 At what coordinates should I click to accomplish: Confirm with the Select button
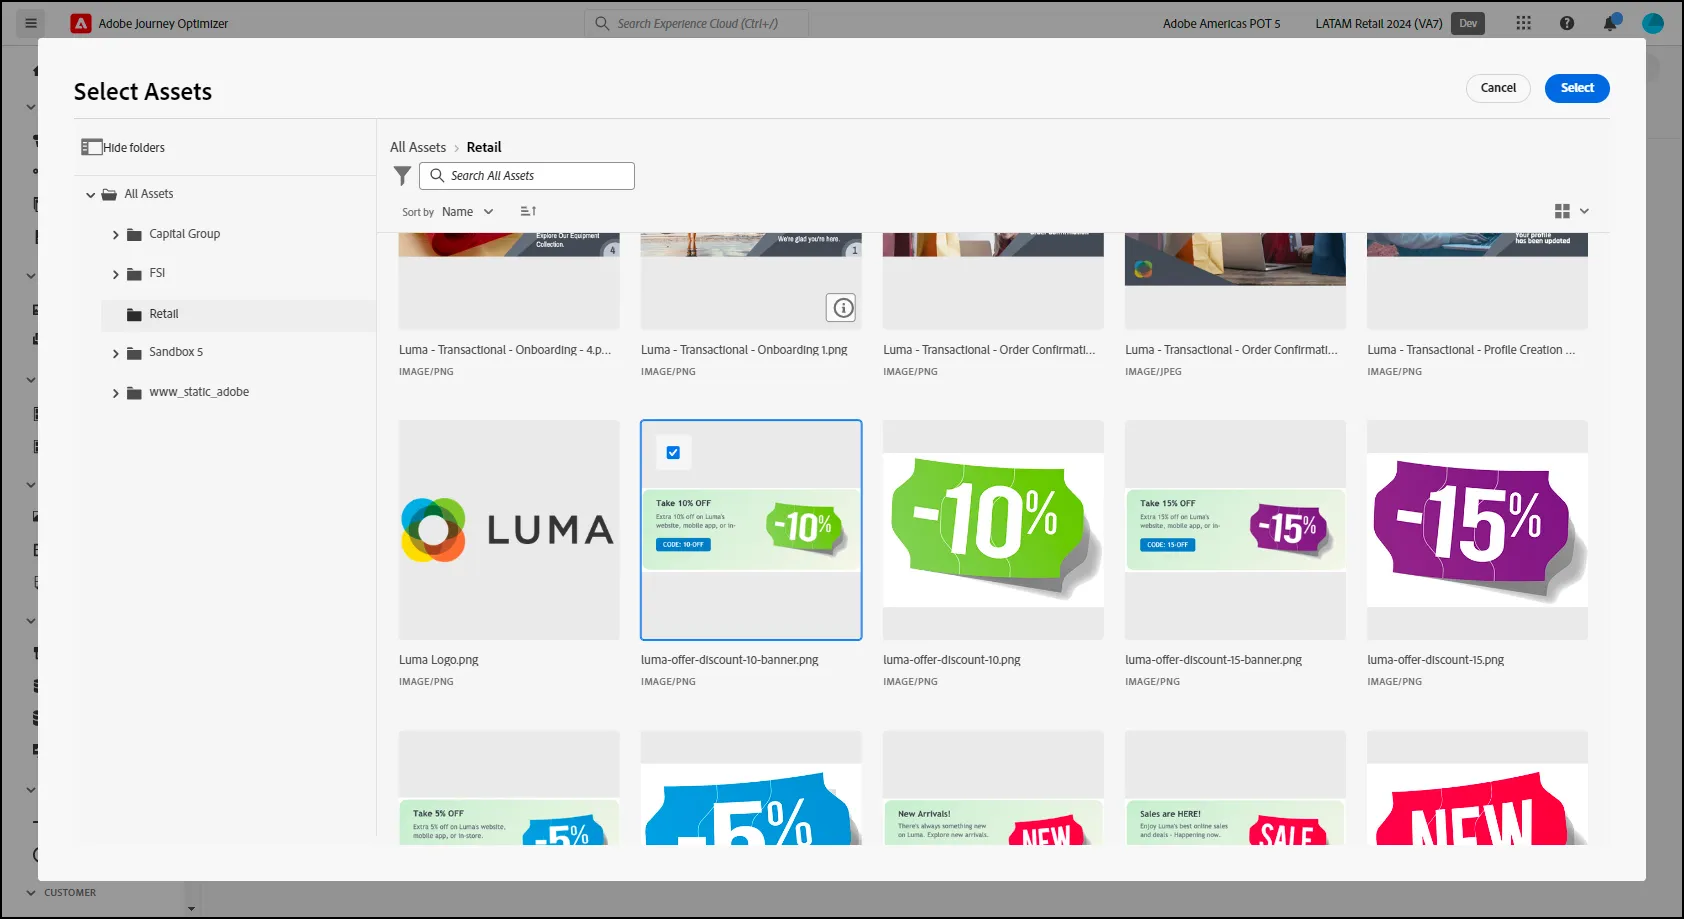pos(1577,88)
